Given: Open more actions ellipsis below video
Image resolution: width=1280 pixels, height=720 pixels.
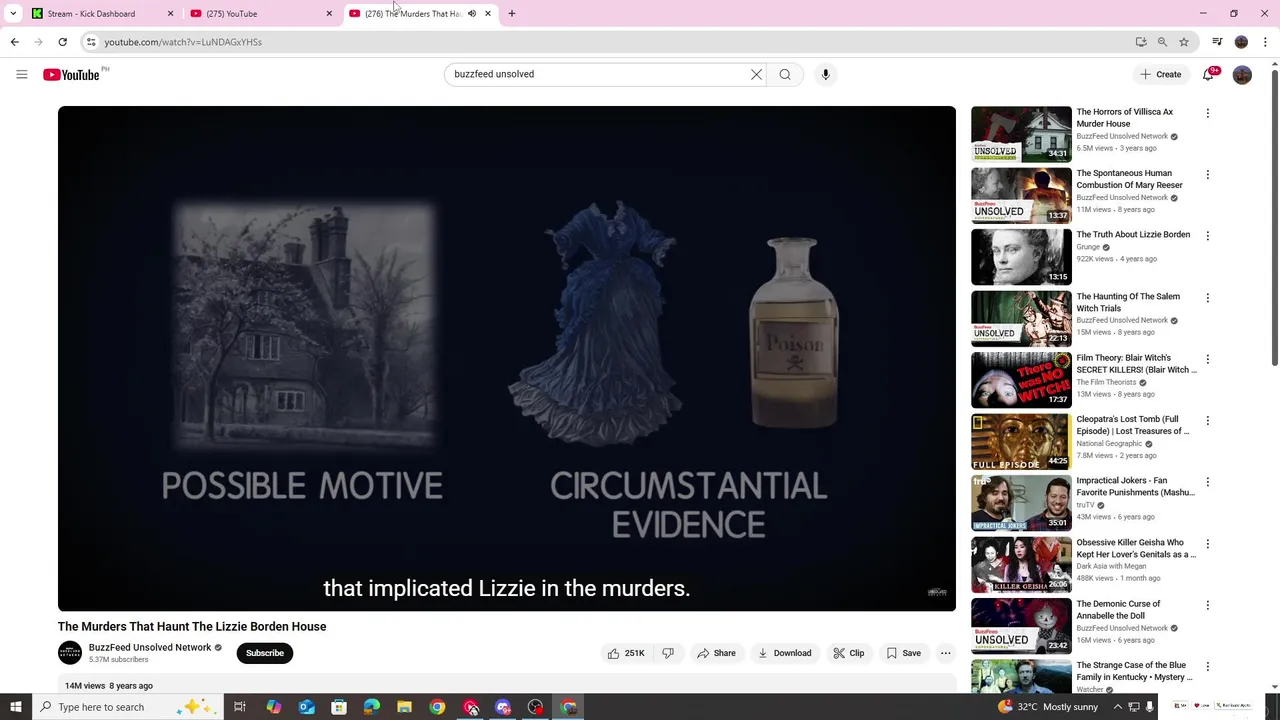Looking at the screenshot, I should (945, 653).
